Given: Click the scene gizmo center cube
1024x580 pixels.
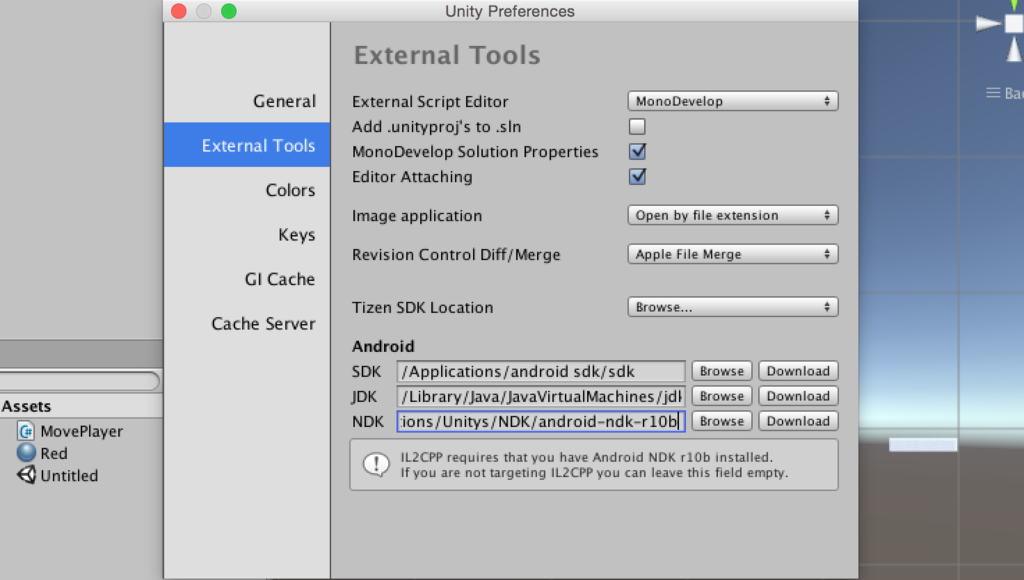Looking at the screenshot, I should [x=1014, y=24].
